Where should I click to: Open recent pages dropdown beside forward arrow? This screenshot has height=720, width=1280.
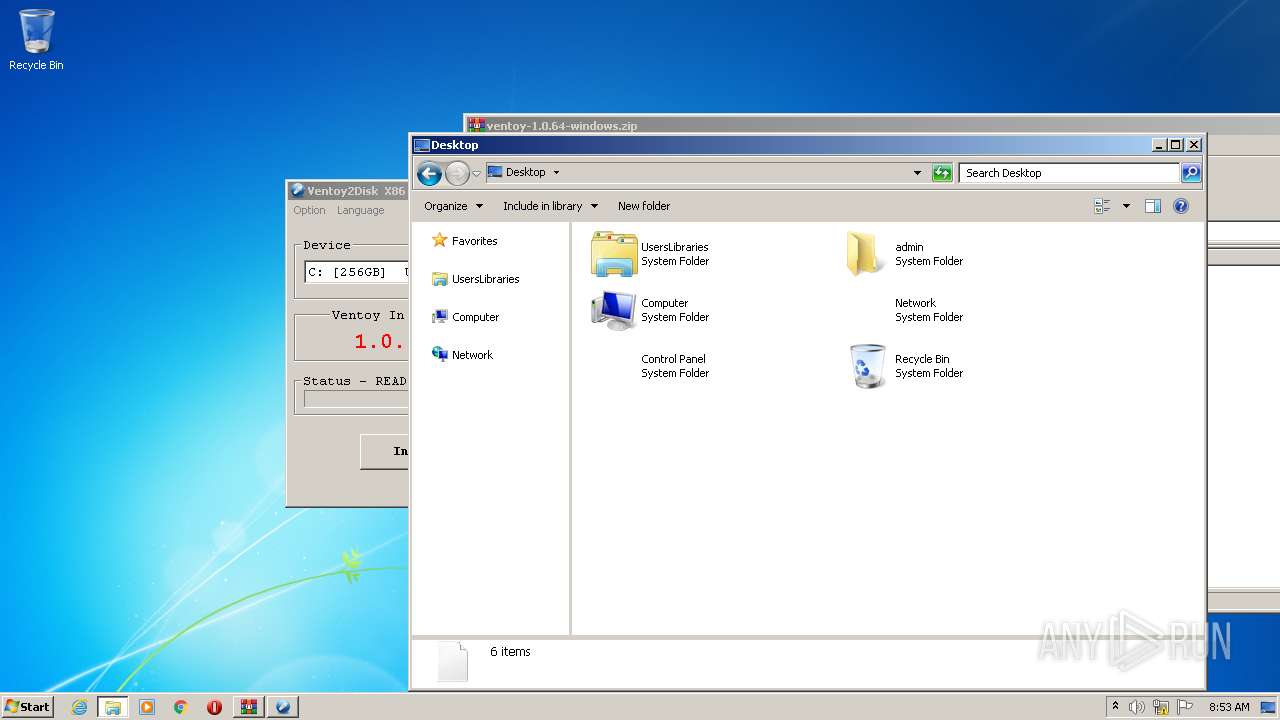(477, 173)
